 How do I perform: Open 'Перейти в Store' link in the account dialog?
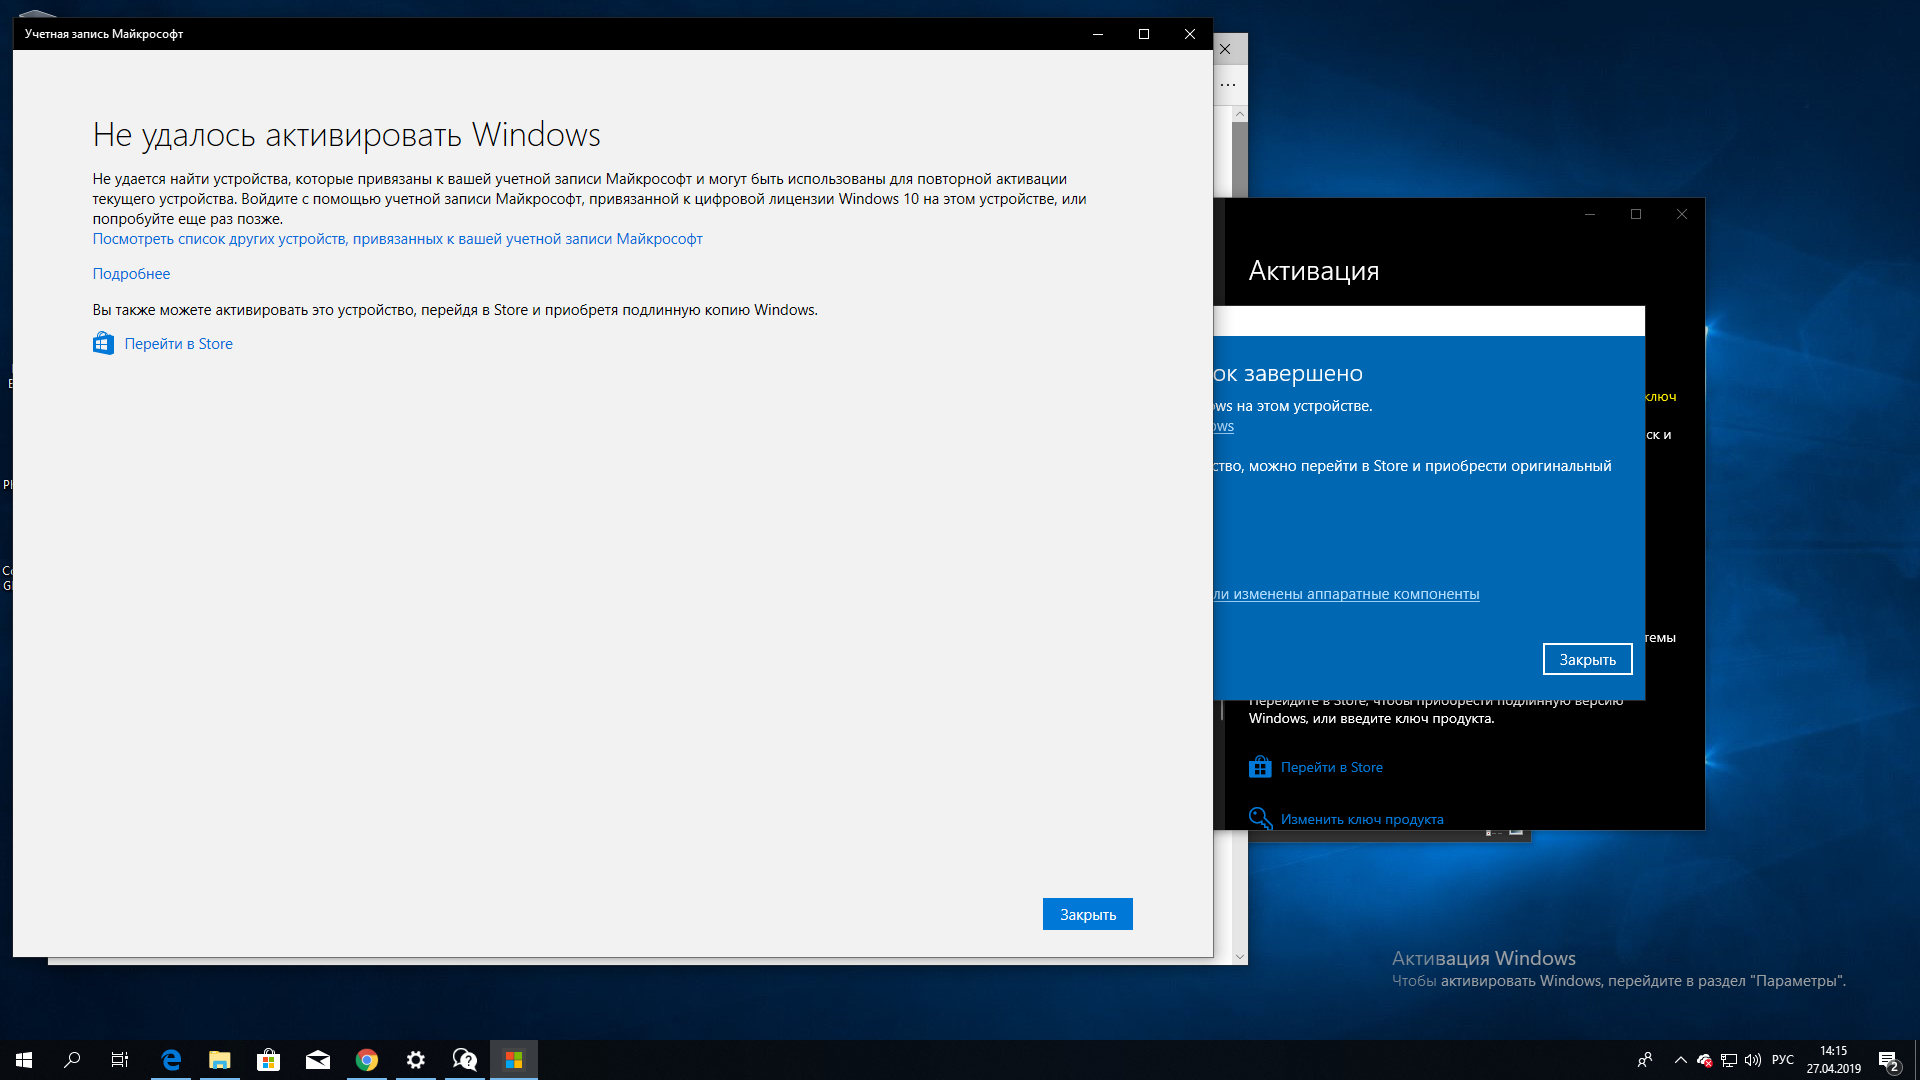178,344
